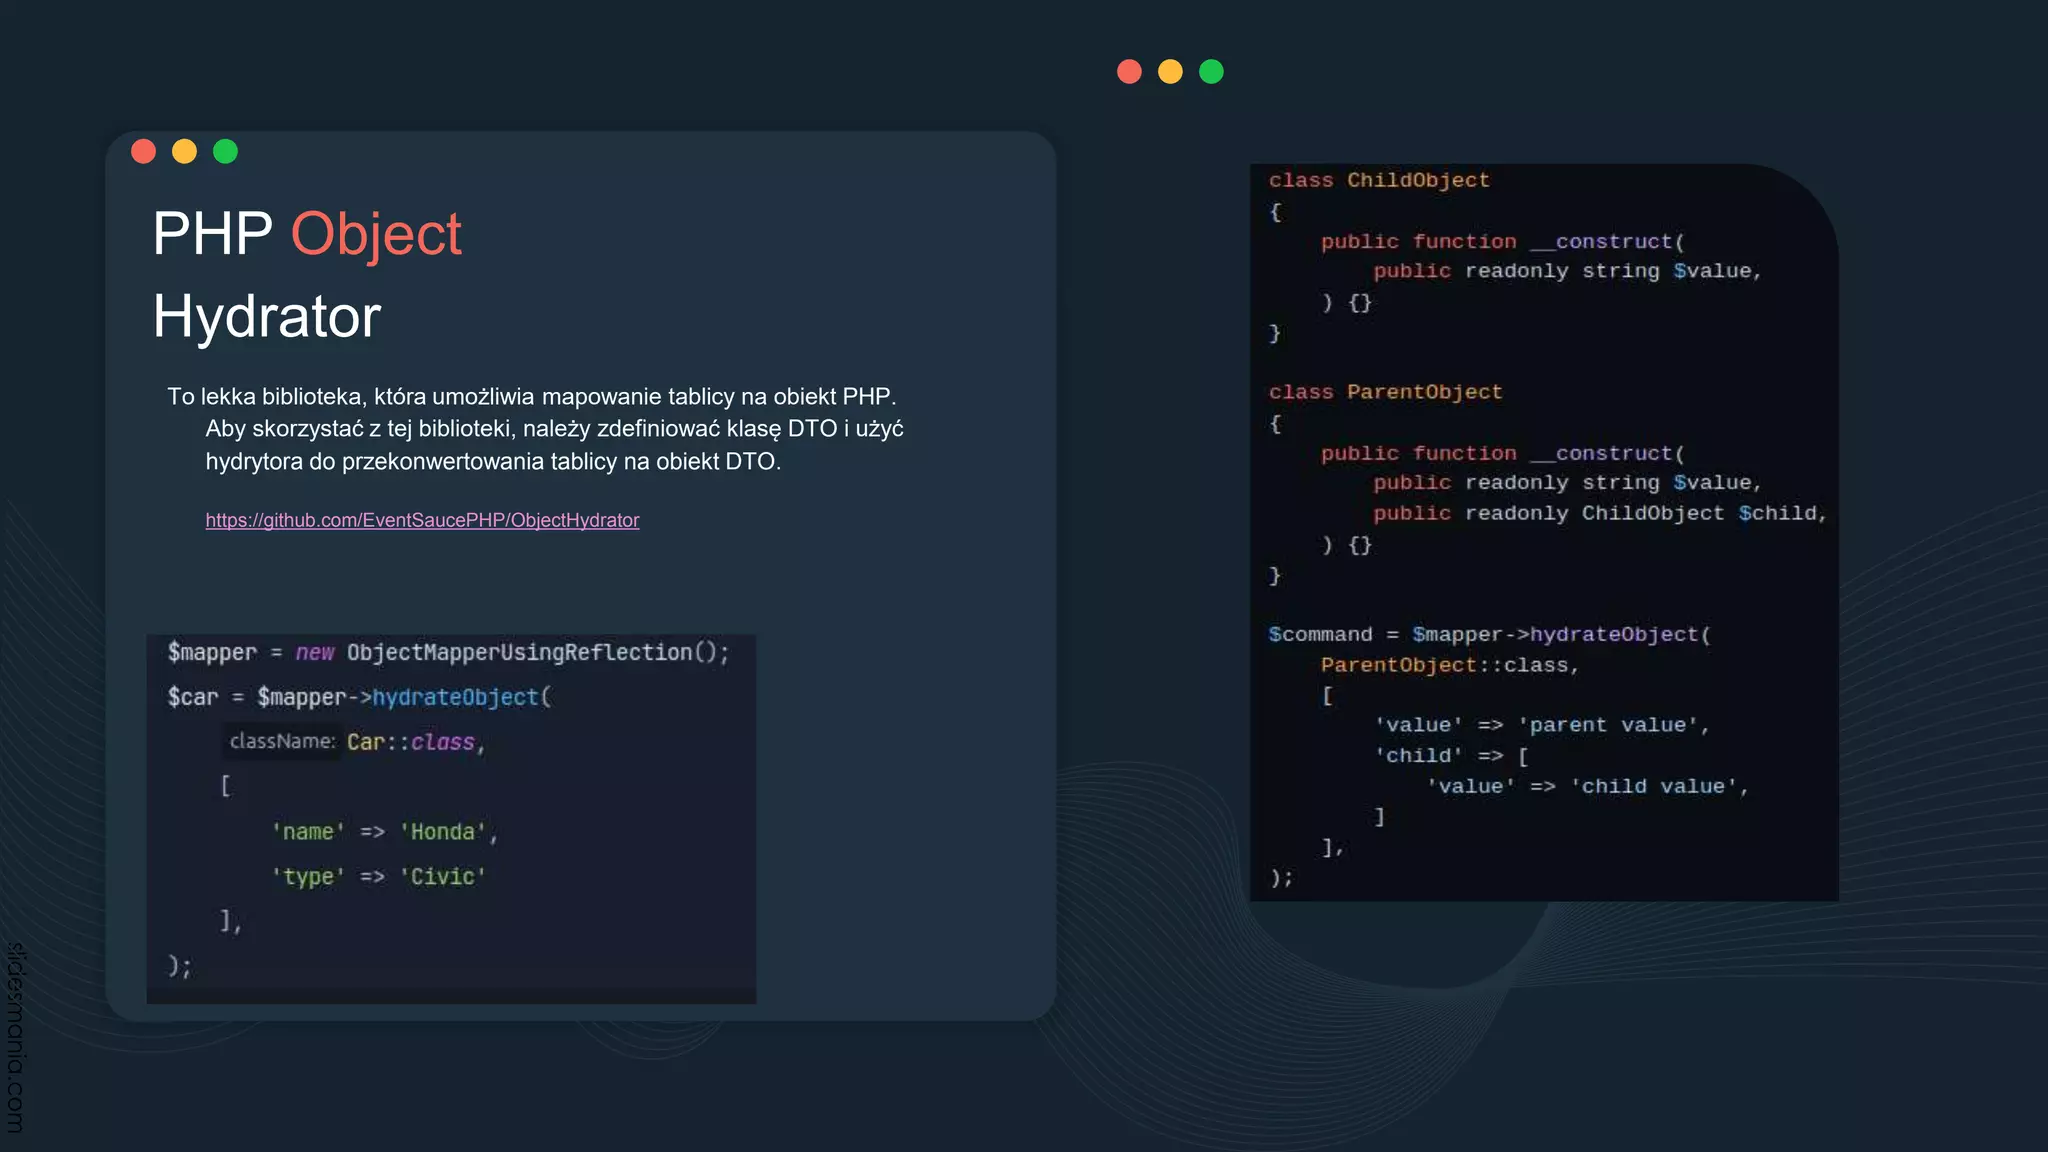The width and height of the screenshot is (2048, 1152).
Task: Click 'public readonly ChildObject $child,' line
Action: click(x=1600, y=513)
